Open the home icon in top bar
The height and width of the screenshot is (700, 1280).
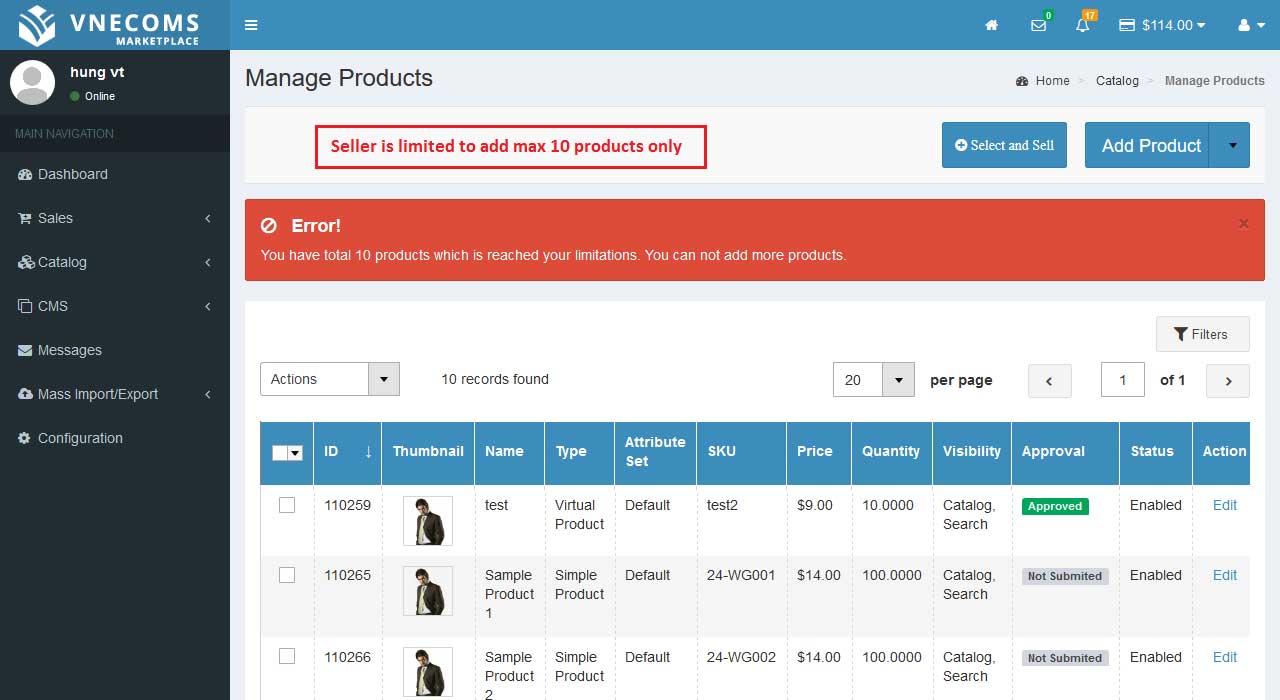click(x=992, y=25)
